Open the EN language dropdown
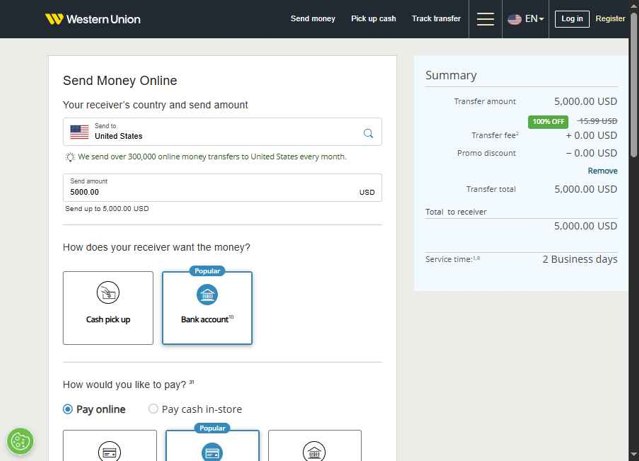The width and height of the screenshot is (639, 461). [534, 19]
